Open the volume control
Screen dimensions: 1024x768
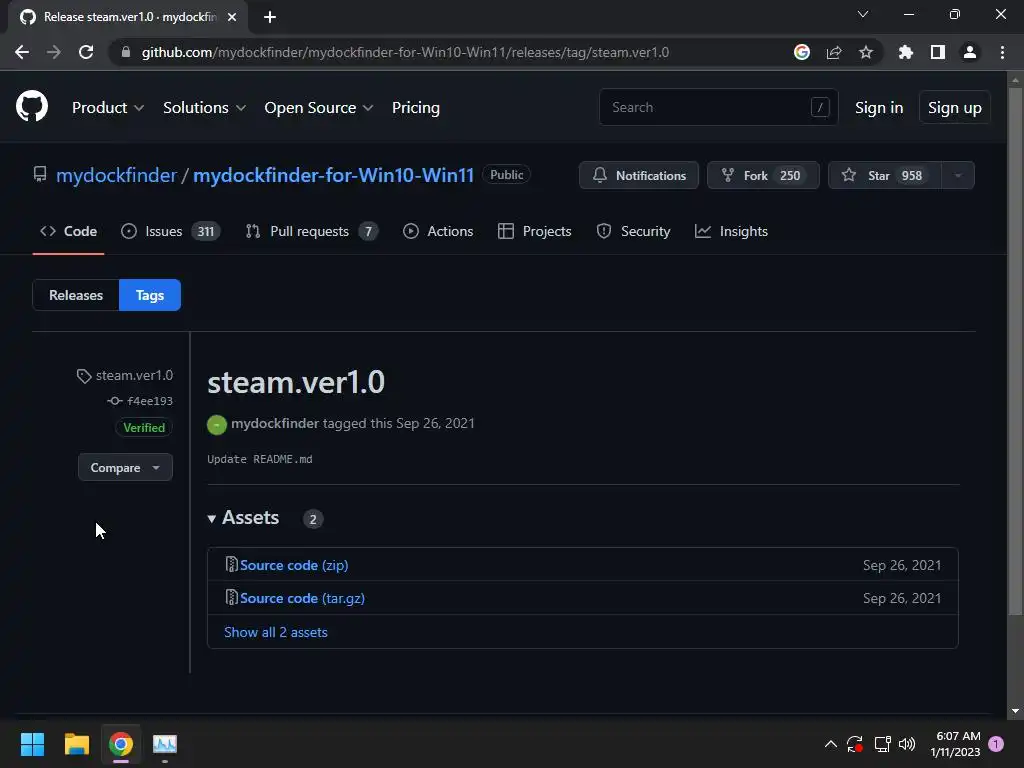[907, 744]
